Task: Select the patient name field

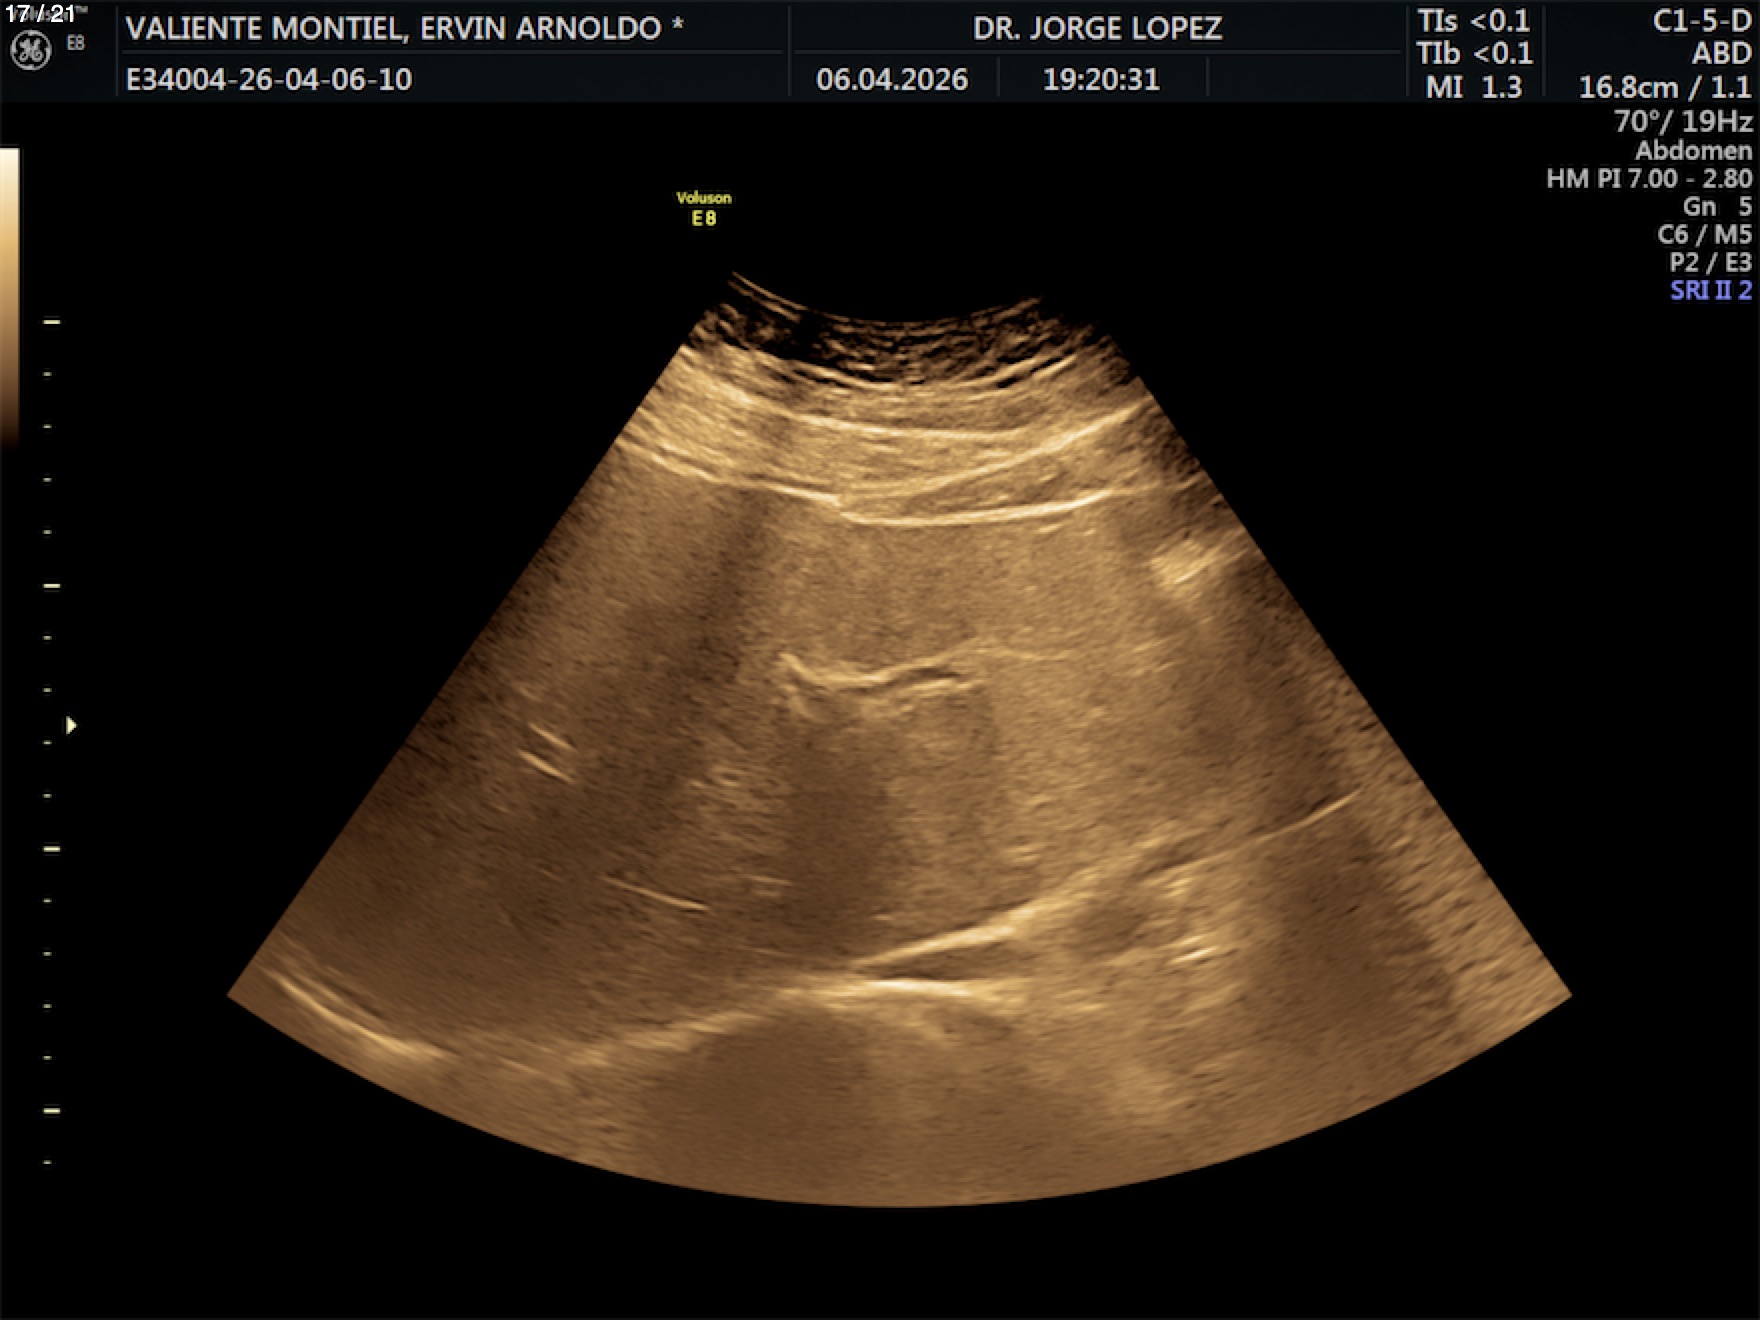Action: (x=404, y=28)
